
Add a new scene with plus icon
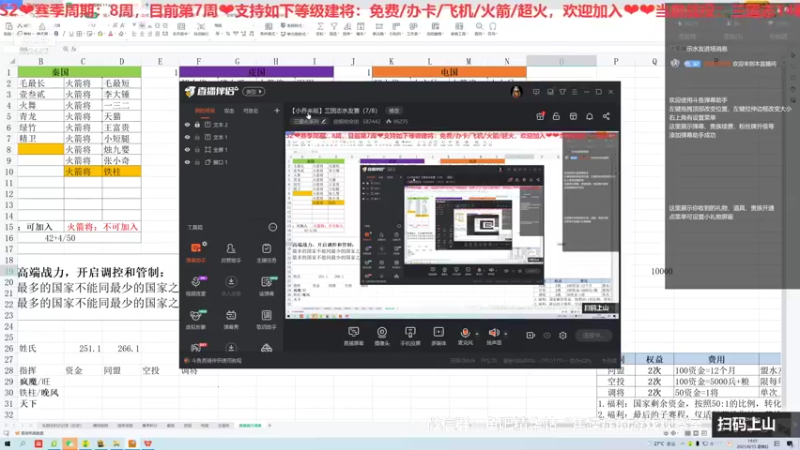pos(277,110)
